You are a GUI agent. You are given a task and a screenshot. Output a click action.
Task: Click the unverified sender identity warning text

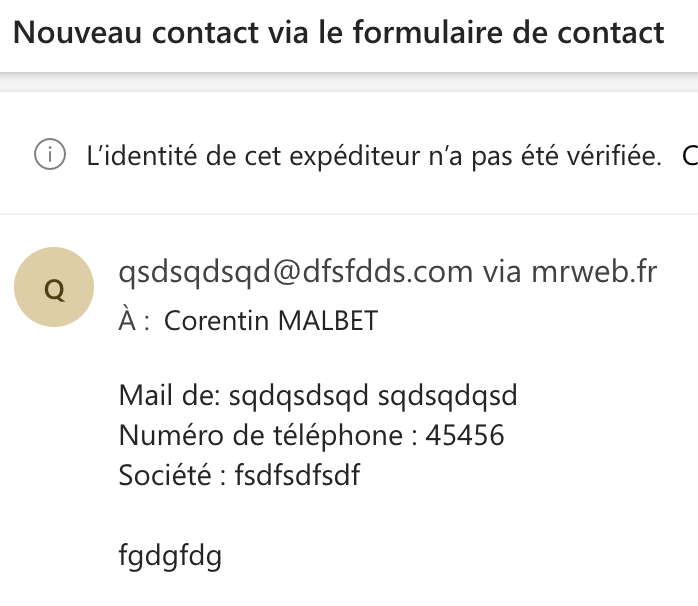pos(374,156)
